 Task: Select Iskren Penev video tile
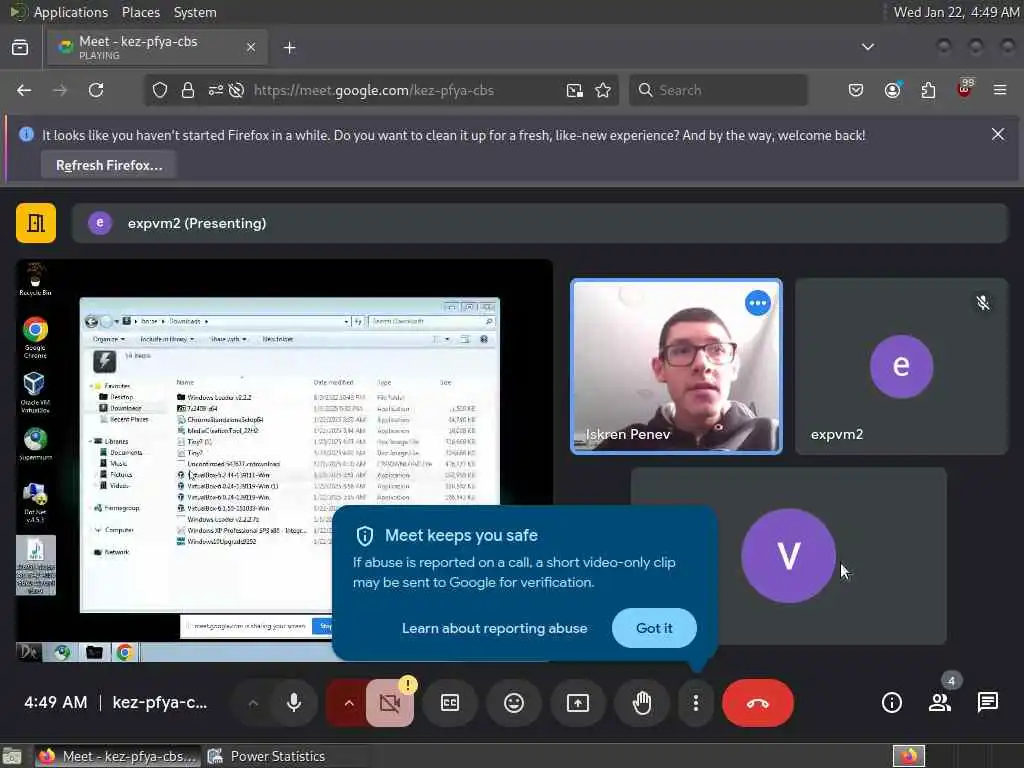(676, 366)
